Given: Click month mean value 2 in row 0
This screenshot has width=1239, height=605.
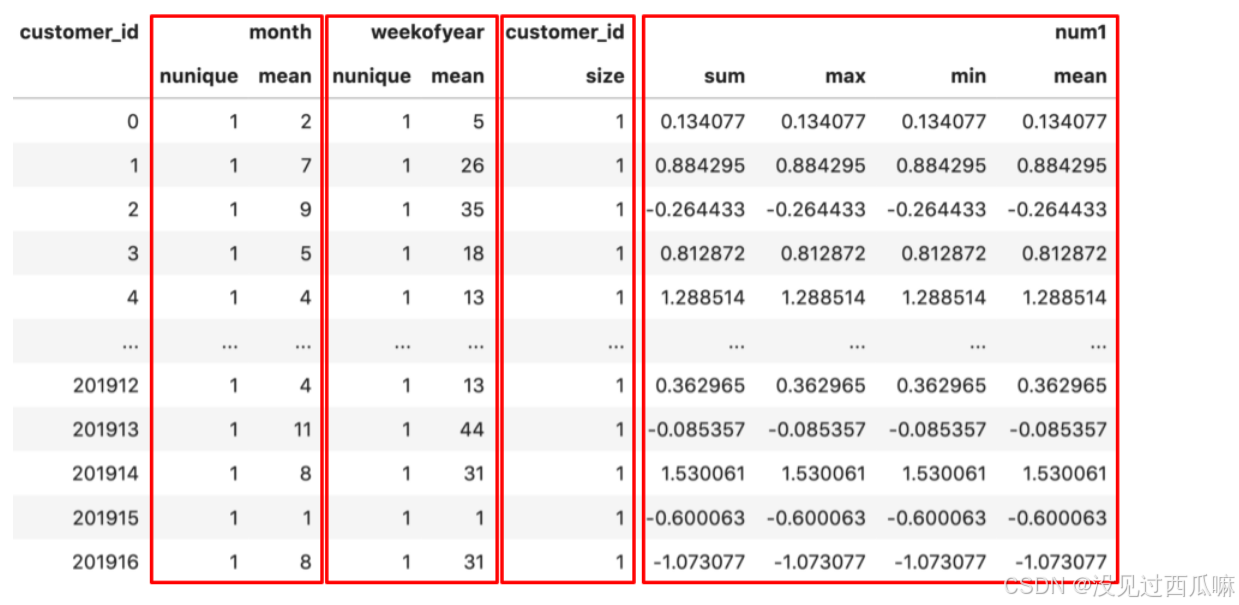Looking at the screenshot, I should (306, 122).
